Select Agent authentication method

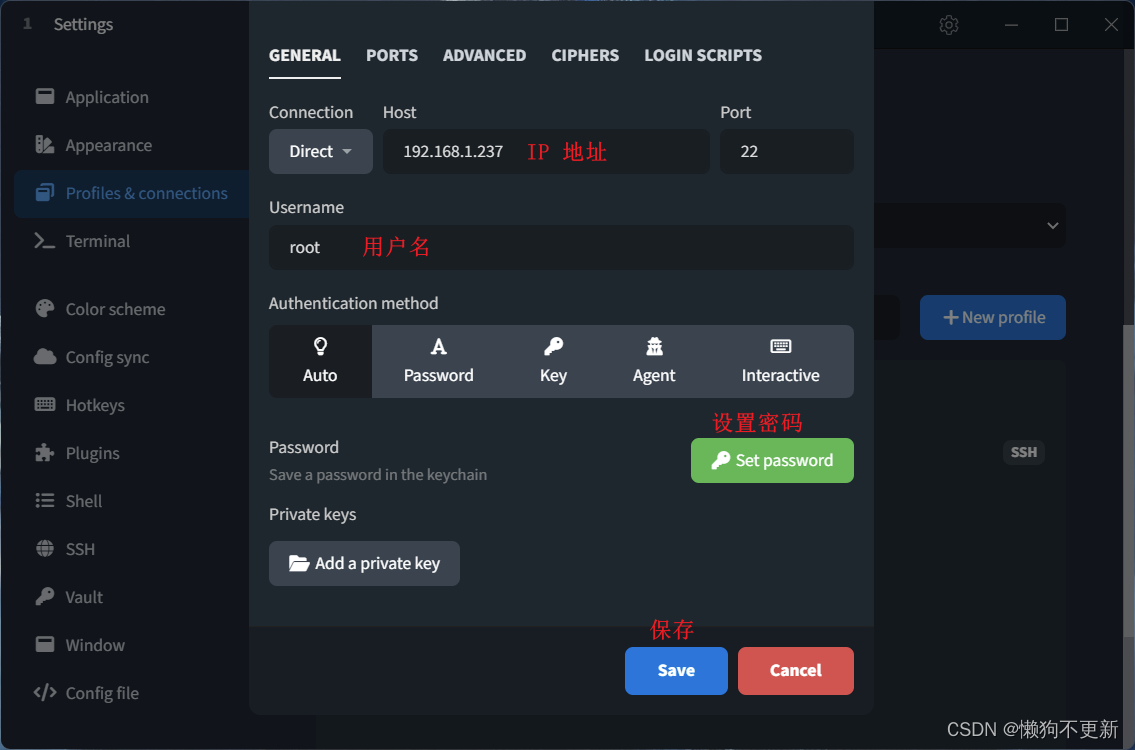point(654,361)
